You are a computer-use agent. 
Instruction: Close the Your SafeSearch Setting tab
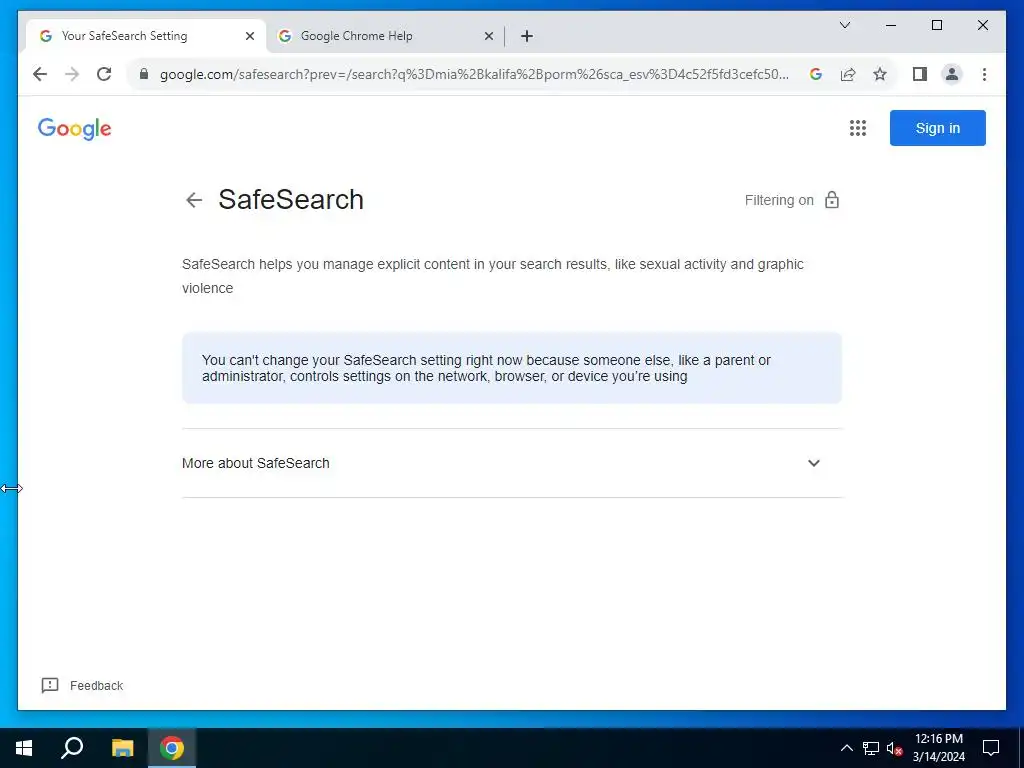coord(249,36)
